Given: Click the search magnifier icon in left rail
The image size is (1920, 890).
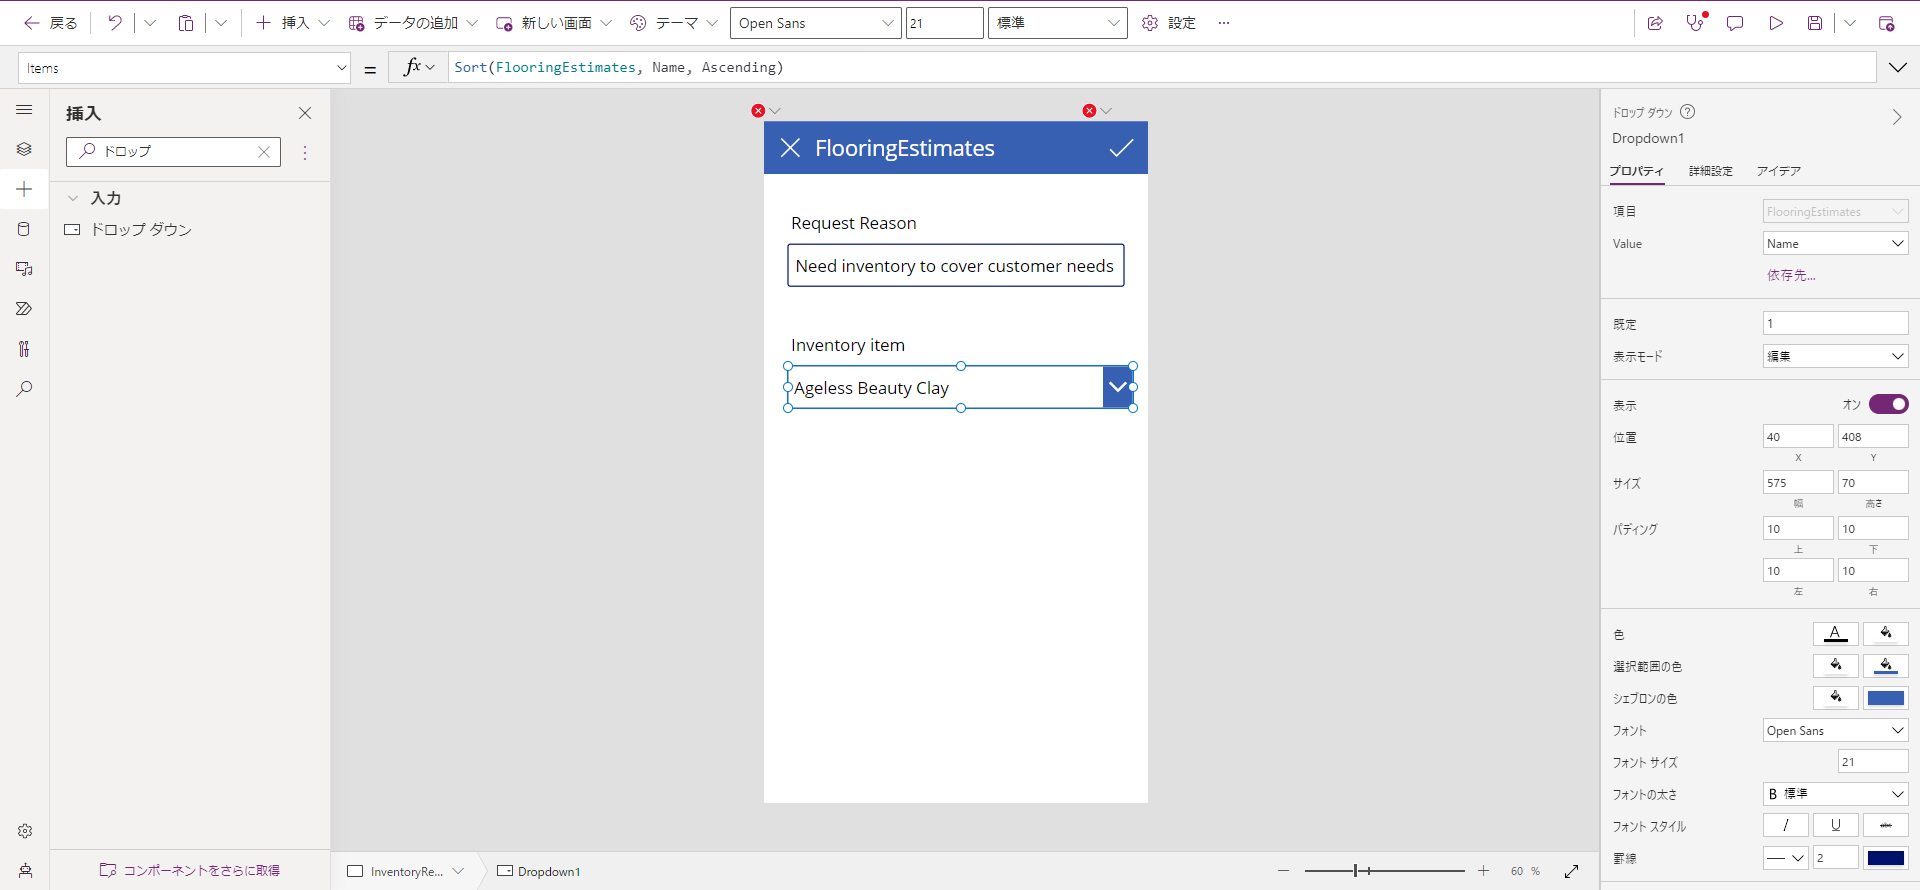Looking at the screenshot, I should (24, 389).
